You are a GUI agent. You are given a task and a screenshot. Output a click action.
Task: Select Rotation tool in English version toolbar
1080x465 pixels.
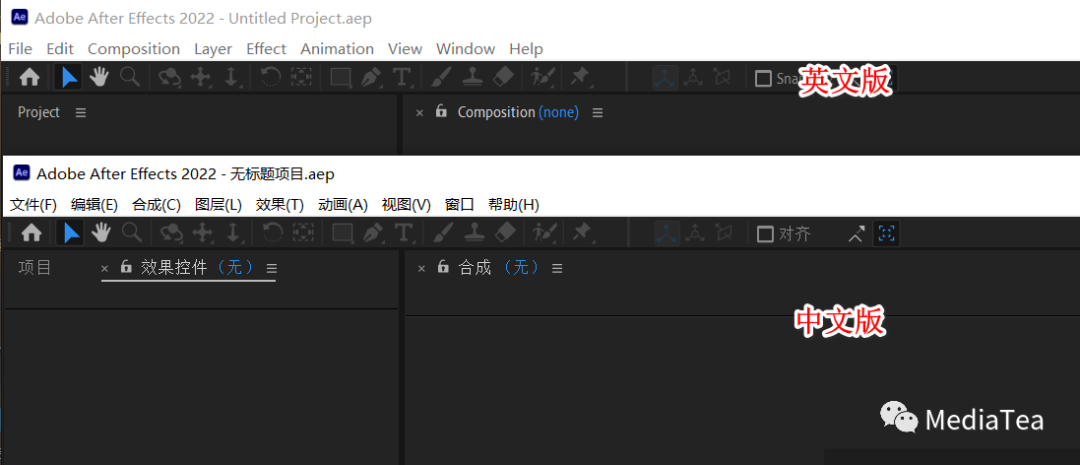(269, 78)
